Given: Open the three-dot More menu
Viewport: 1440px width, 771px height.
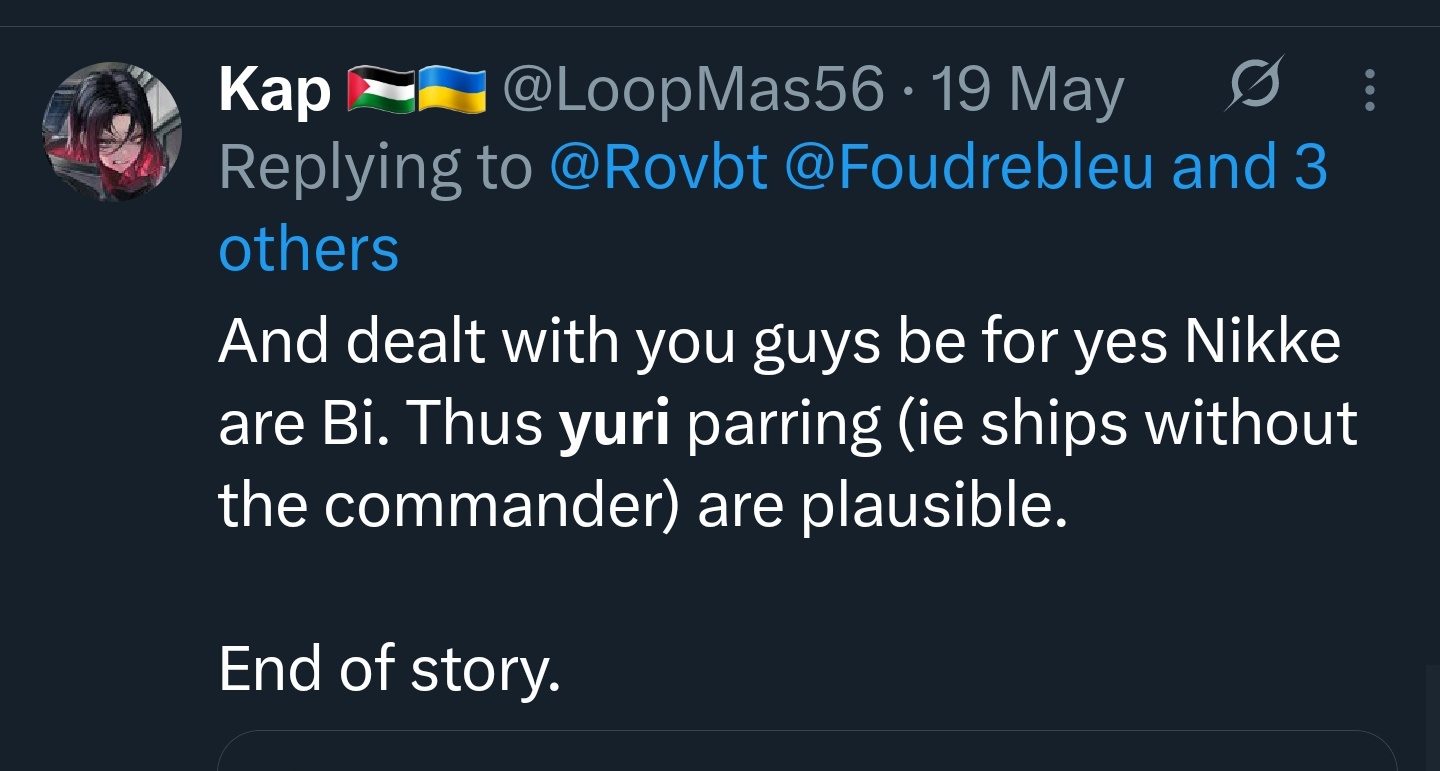Looking at the screenshot, I should (x=1369, y=90).
